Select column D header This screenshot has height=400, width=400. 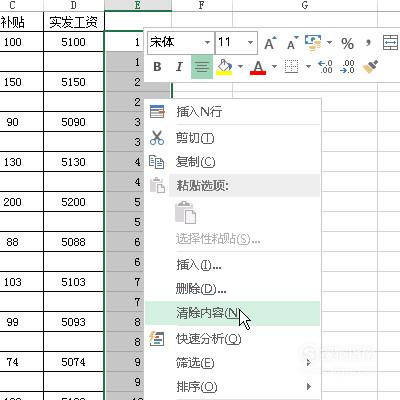(x=74, y=5)
